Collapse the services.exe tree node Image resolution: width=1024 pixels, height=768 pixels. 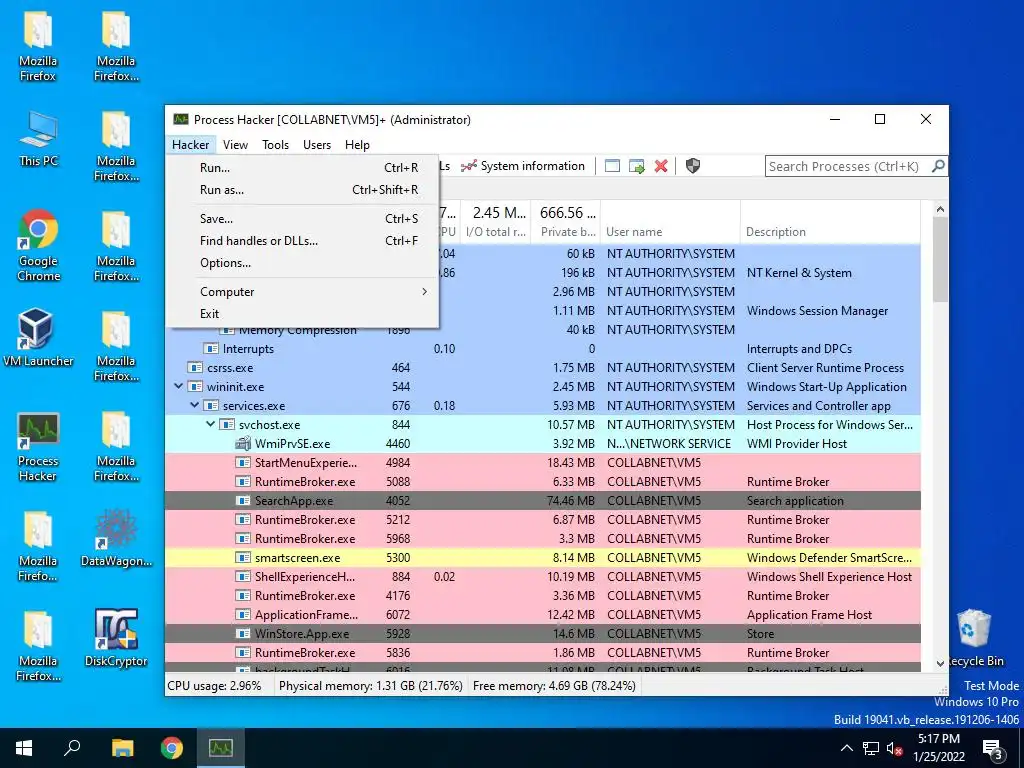(195, 405)
